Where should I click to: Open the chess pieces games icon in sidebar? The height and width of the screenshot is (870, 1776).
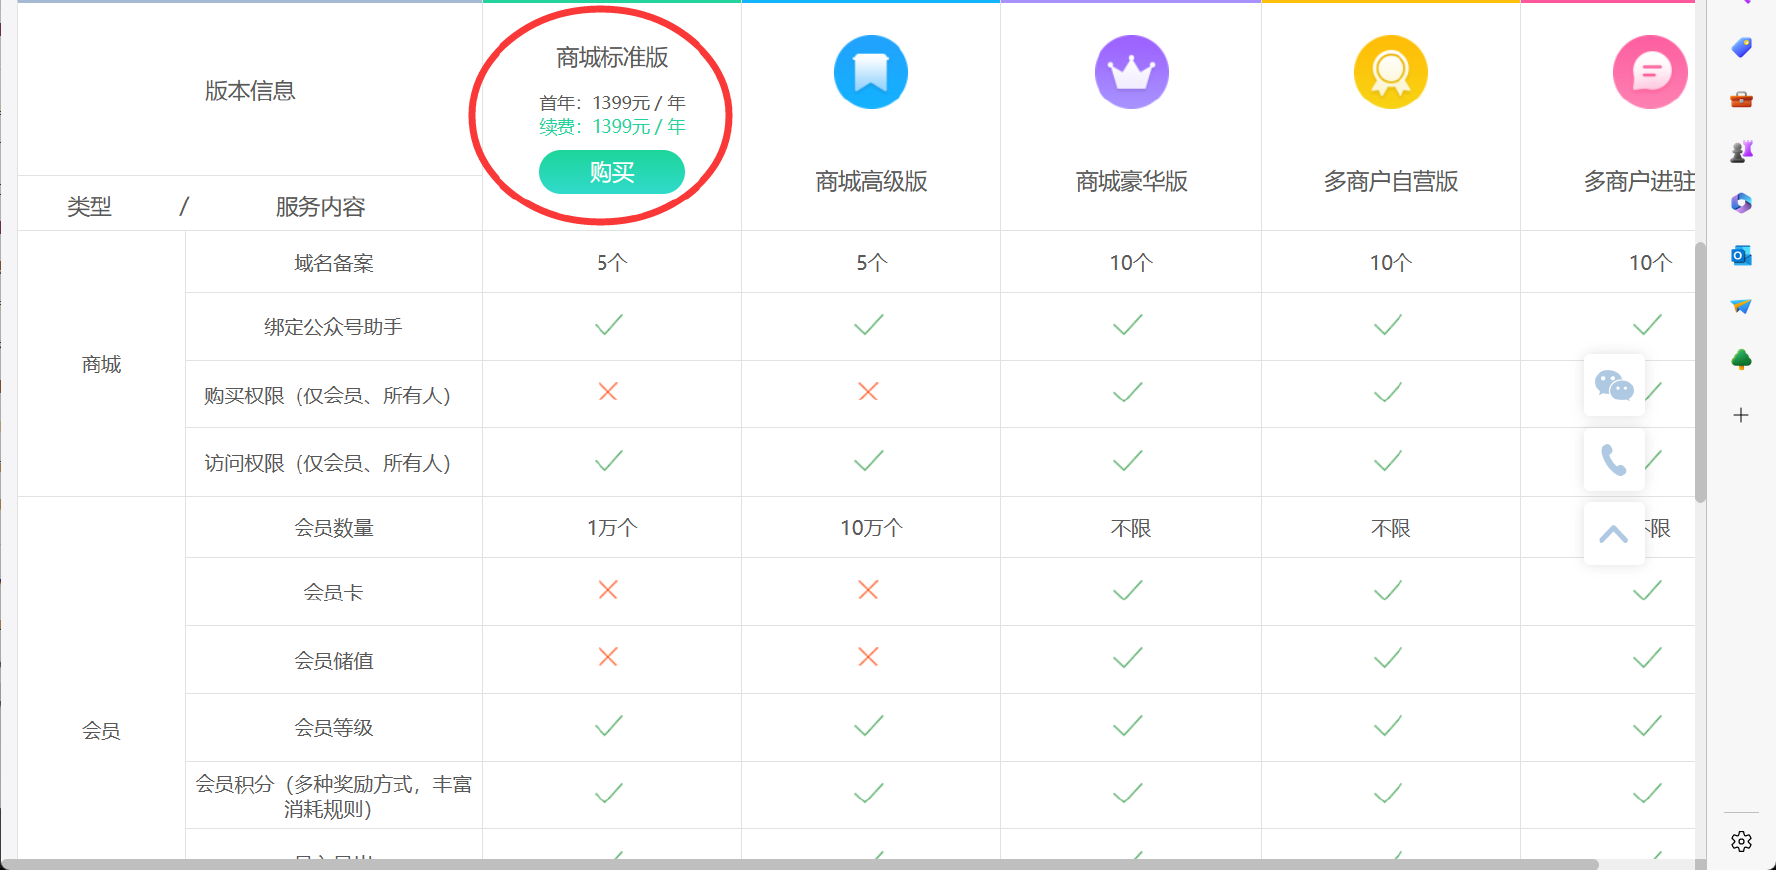coord(1741,151)
